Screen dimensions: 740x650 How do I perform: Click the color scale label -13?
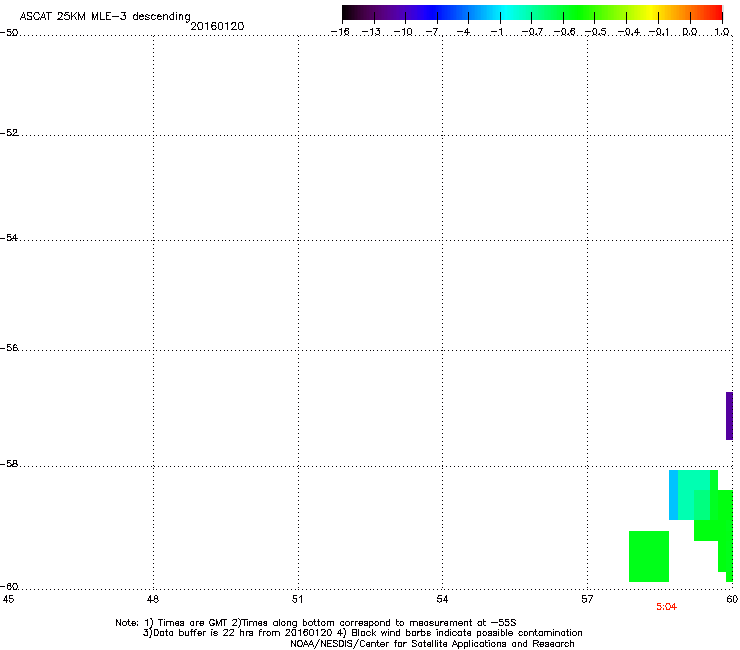pyautogui.click(x=371, y=32)
